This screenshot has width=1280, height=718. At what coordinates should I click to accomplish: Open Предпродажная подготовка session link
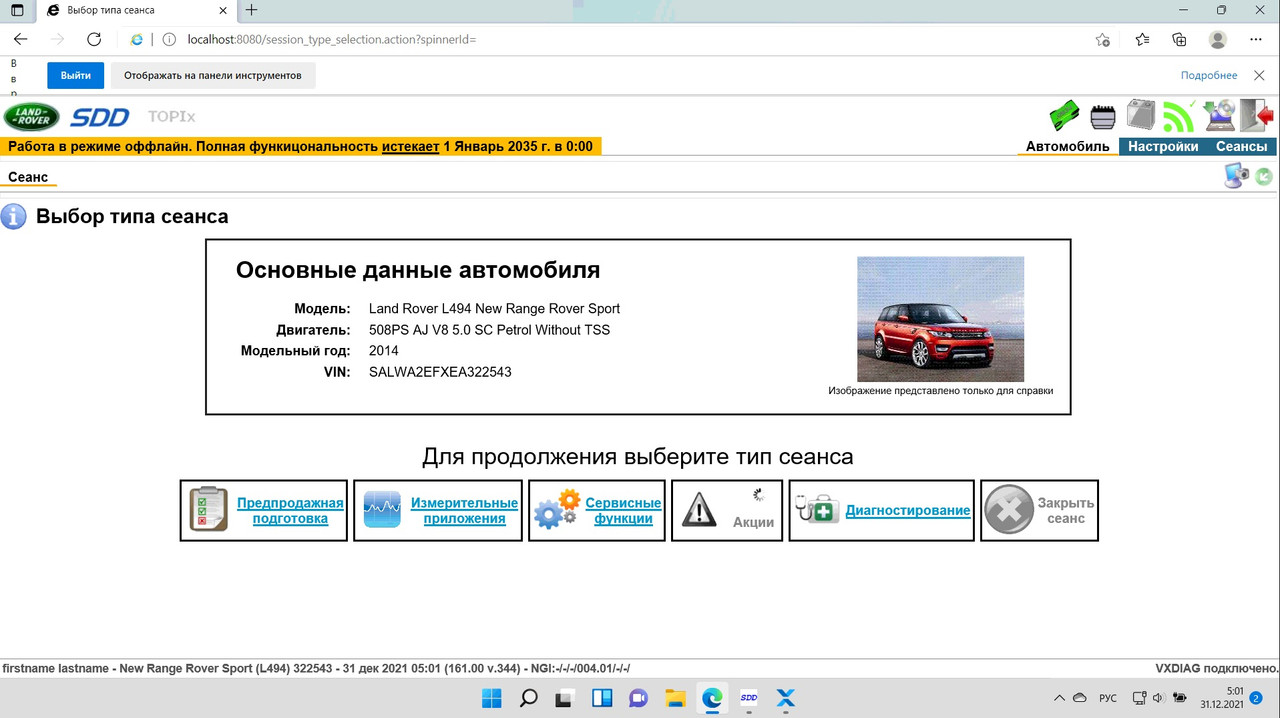click(290, 511)
